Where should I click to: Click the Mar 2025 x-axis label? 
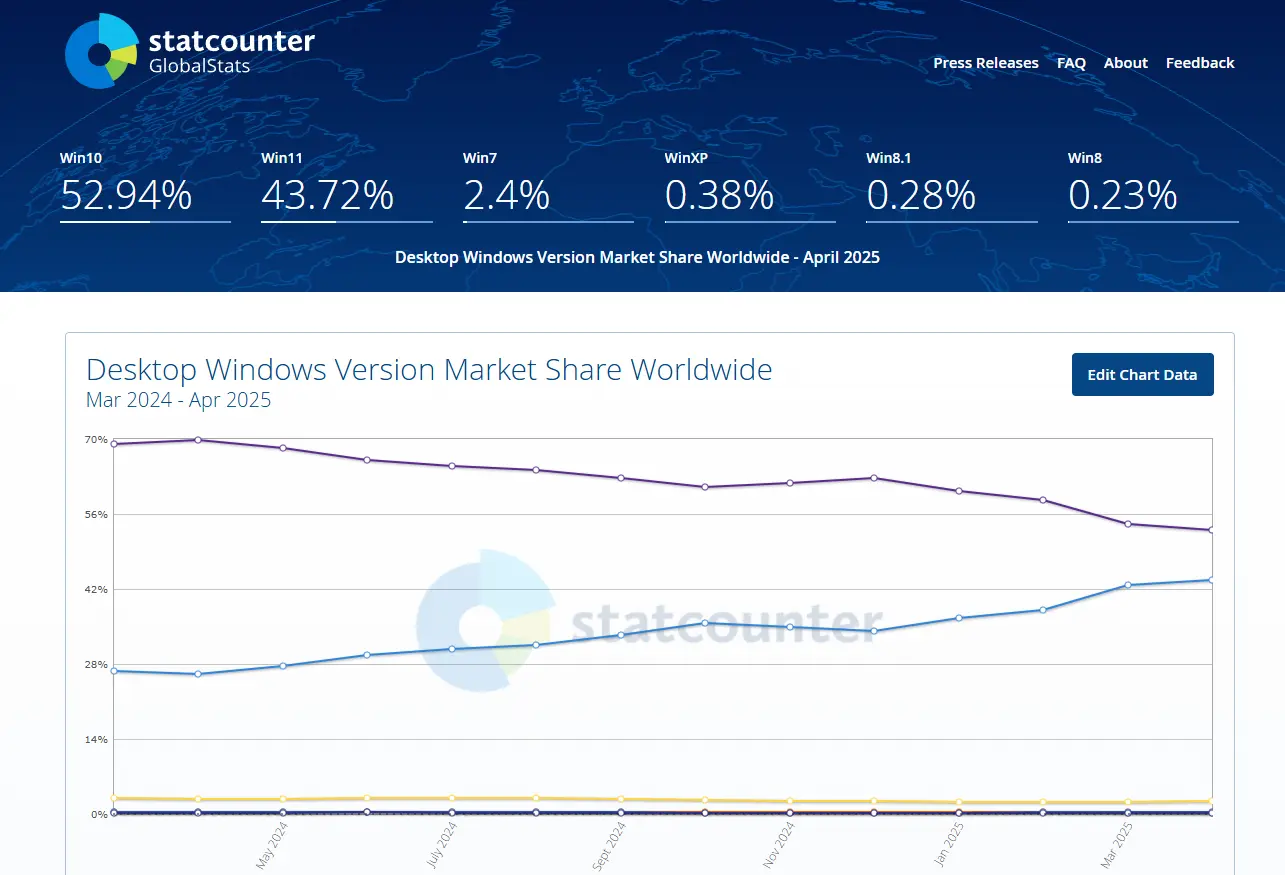pyautogui.click(x=1117, y=846)
